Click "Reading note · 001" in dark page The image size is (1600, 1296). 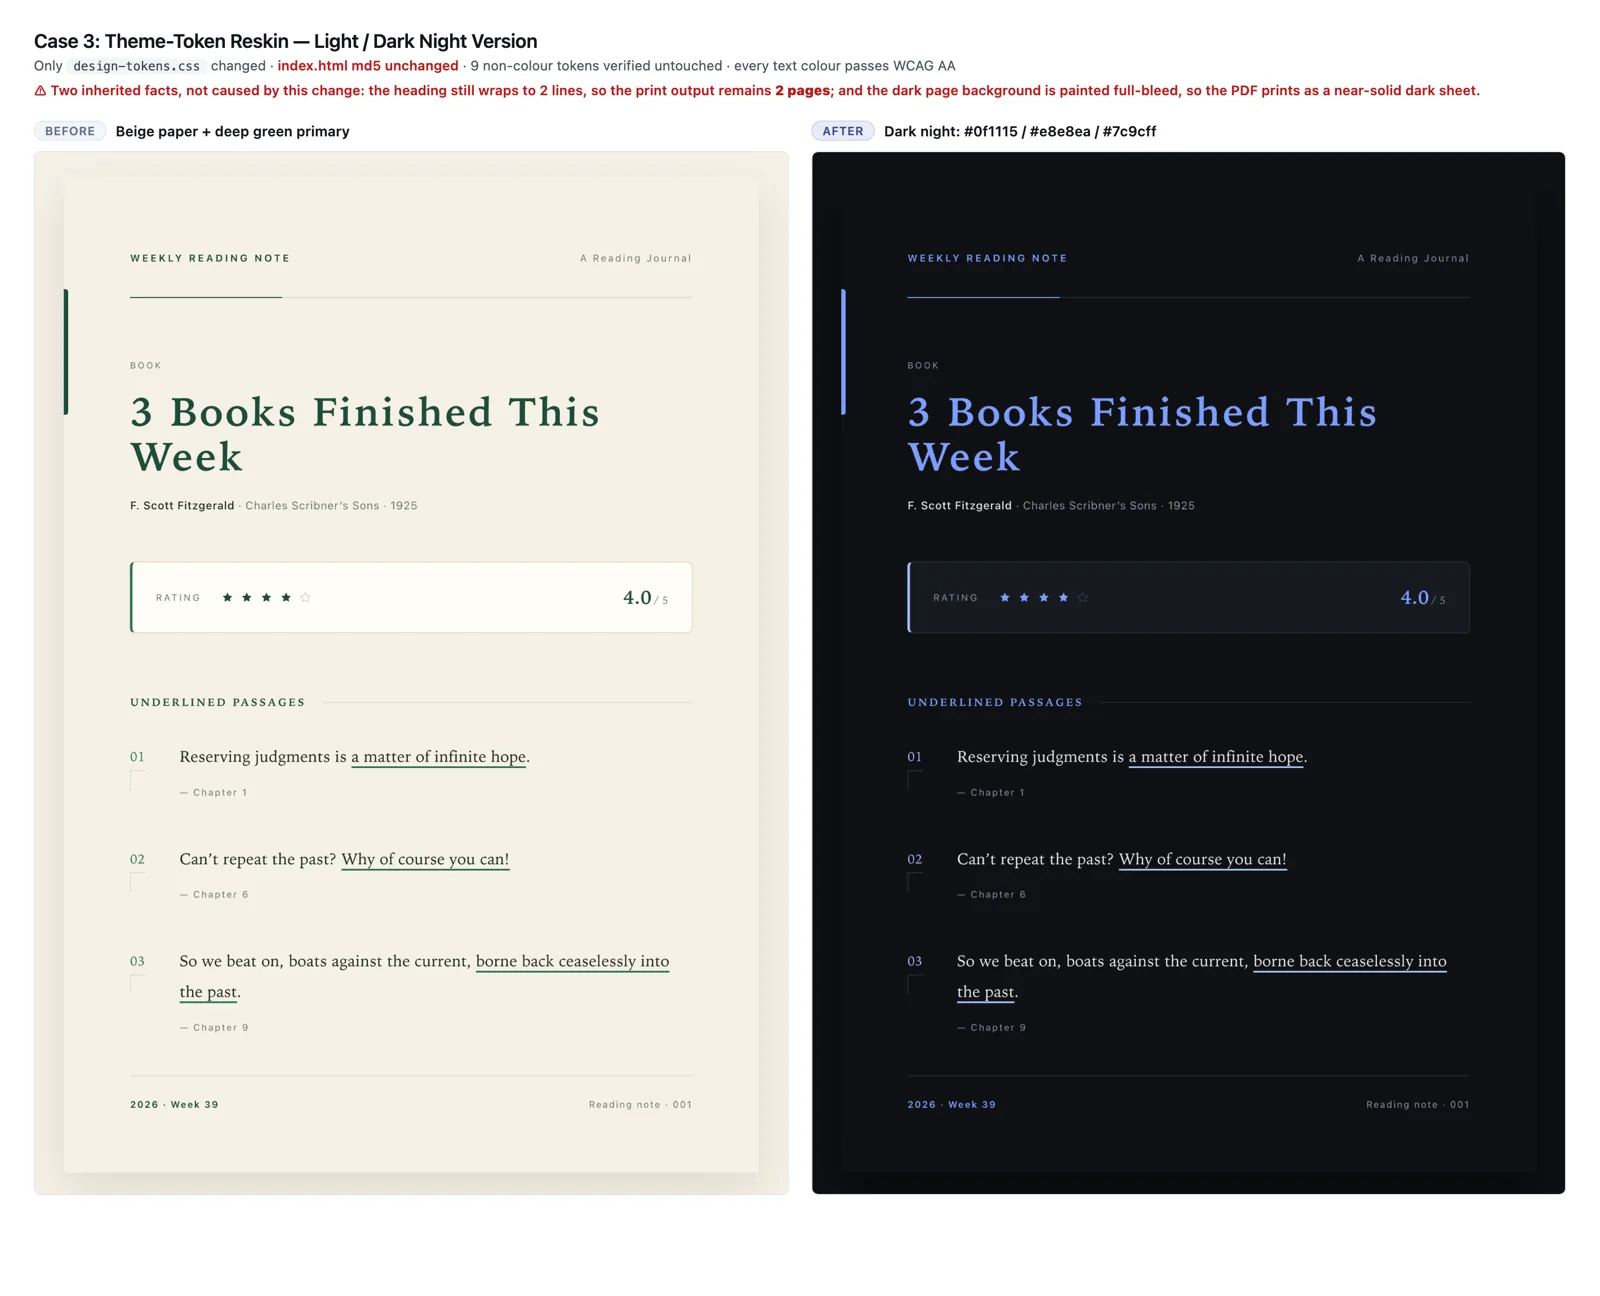(x=1418, y=1105)
